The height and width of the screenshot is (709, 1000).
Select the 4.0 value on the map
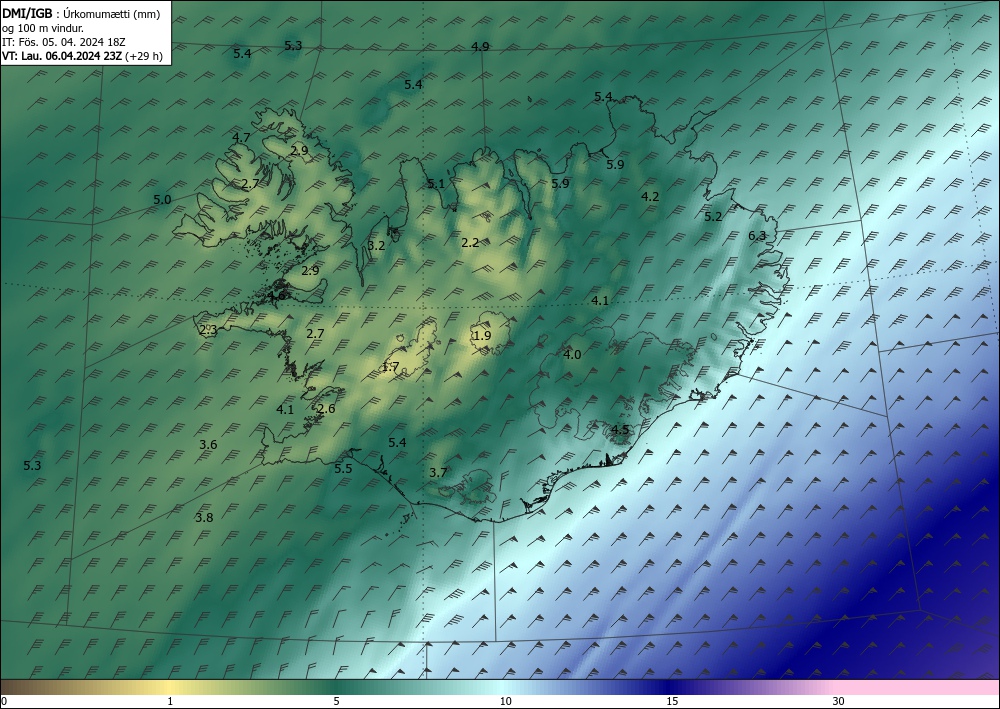572,354
